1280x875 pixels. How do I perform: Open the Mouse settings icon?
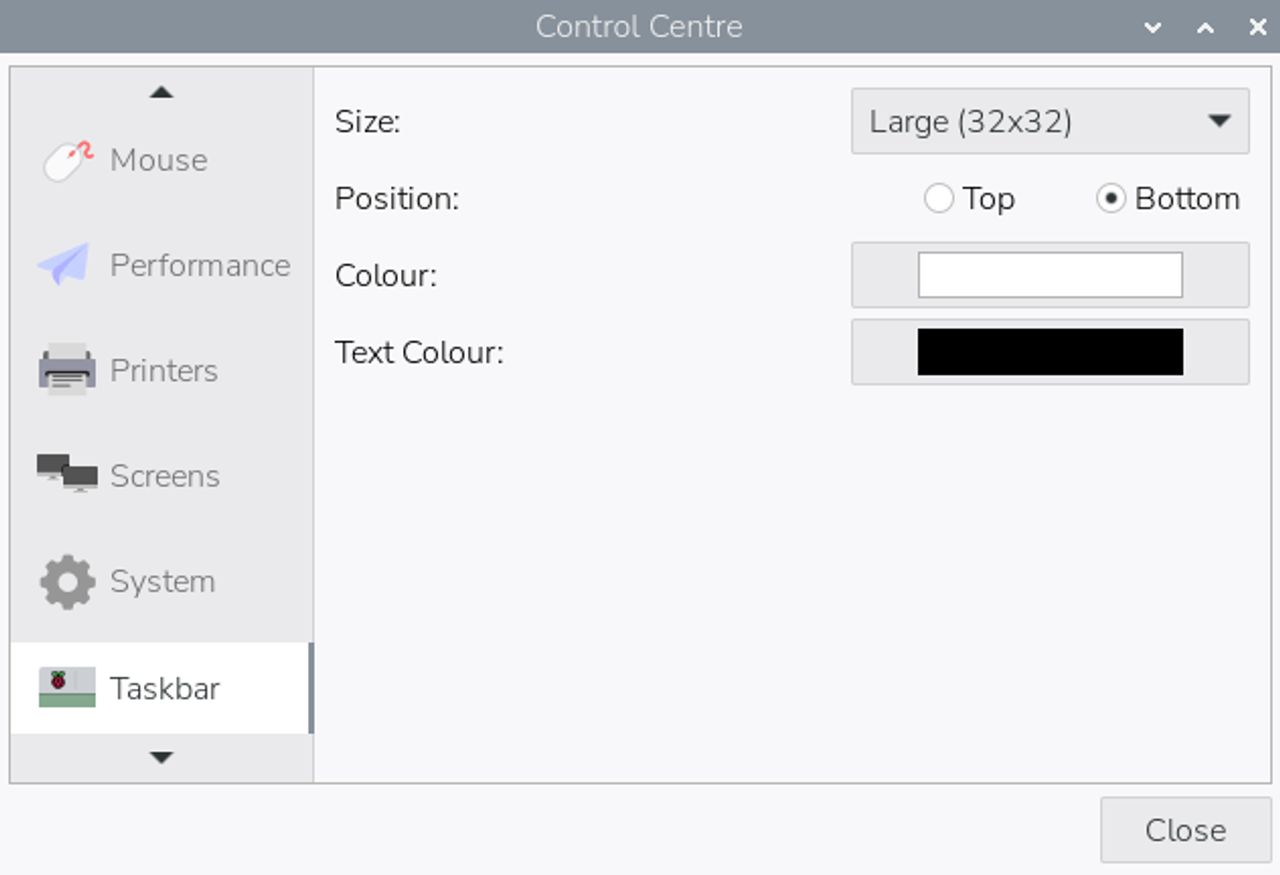pos(68,160)
